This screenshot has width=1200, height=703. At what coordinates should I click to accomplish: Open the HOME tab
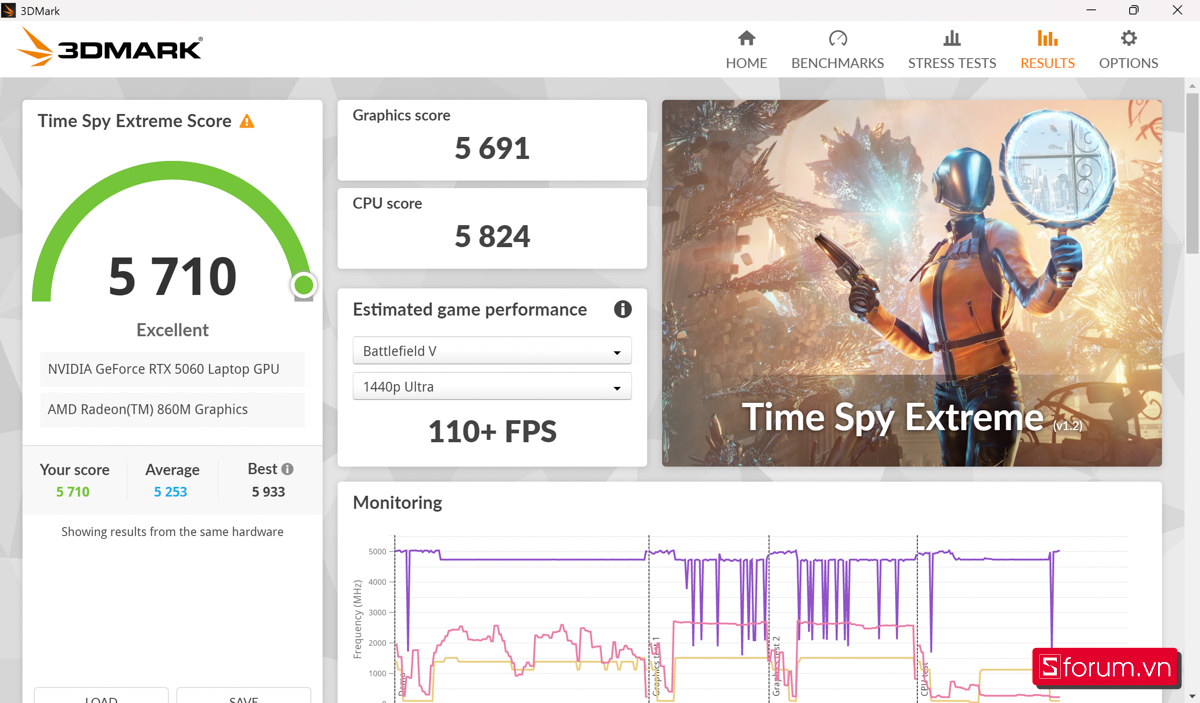point(746,50)
